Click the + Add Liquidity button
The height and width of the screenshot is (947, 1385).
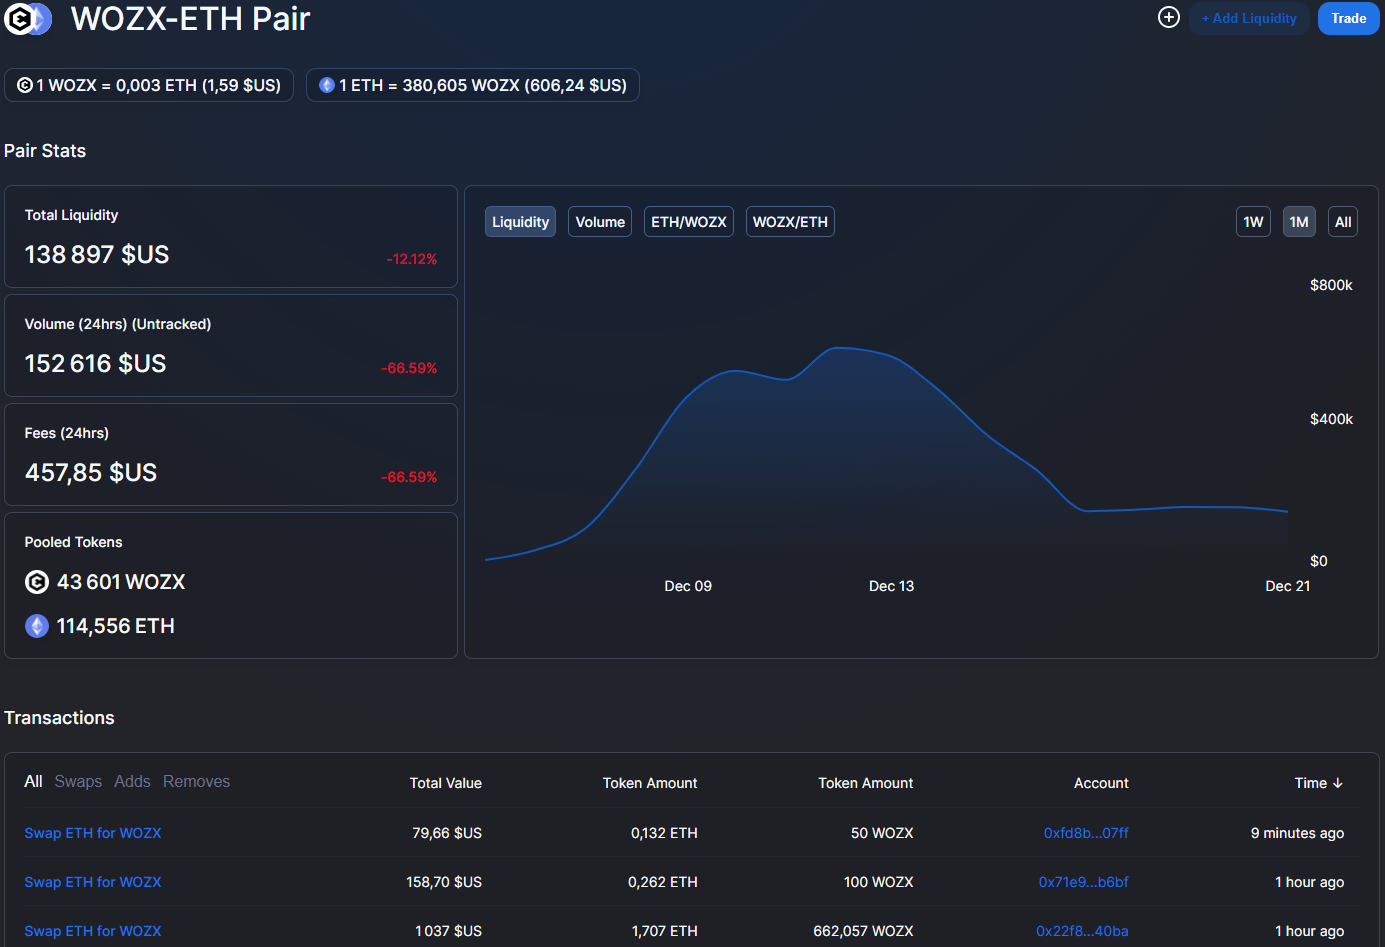[1249, 18]
